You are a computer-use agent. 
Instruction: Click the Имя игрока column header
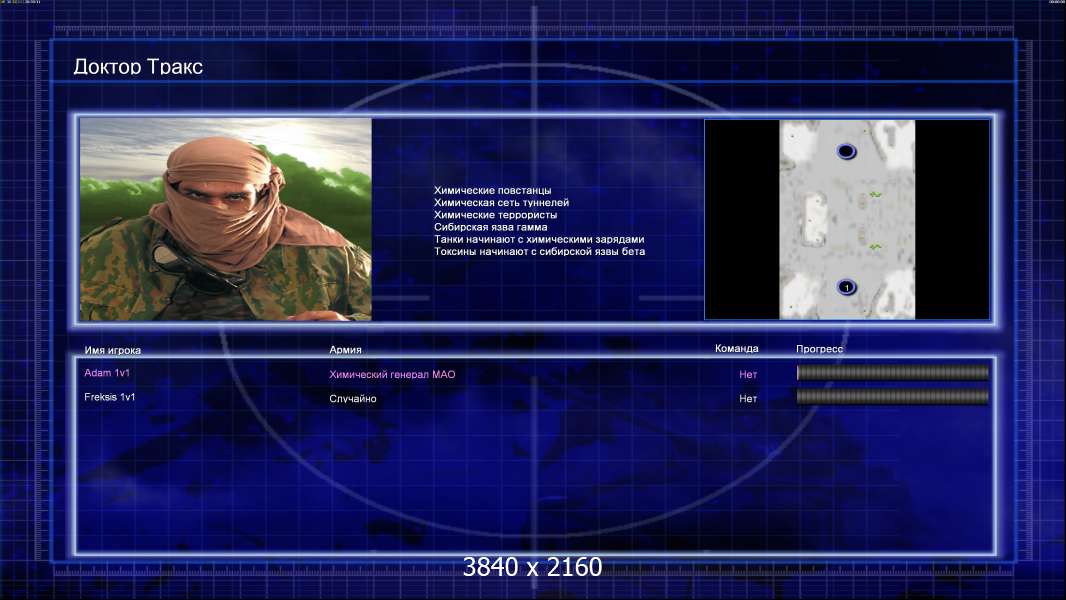(x=113, y=350)
